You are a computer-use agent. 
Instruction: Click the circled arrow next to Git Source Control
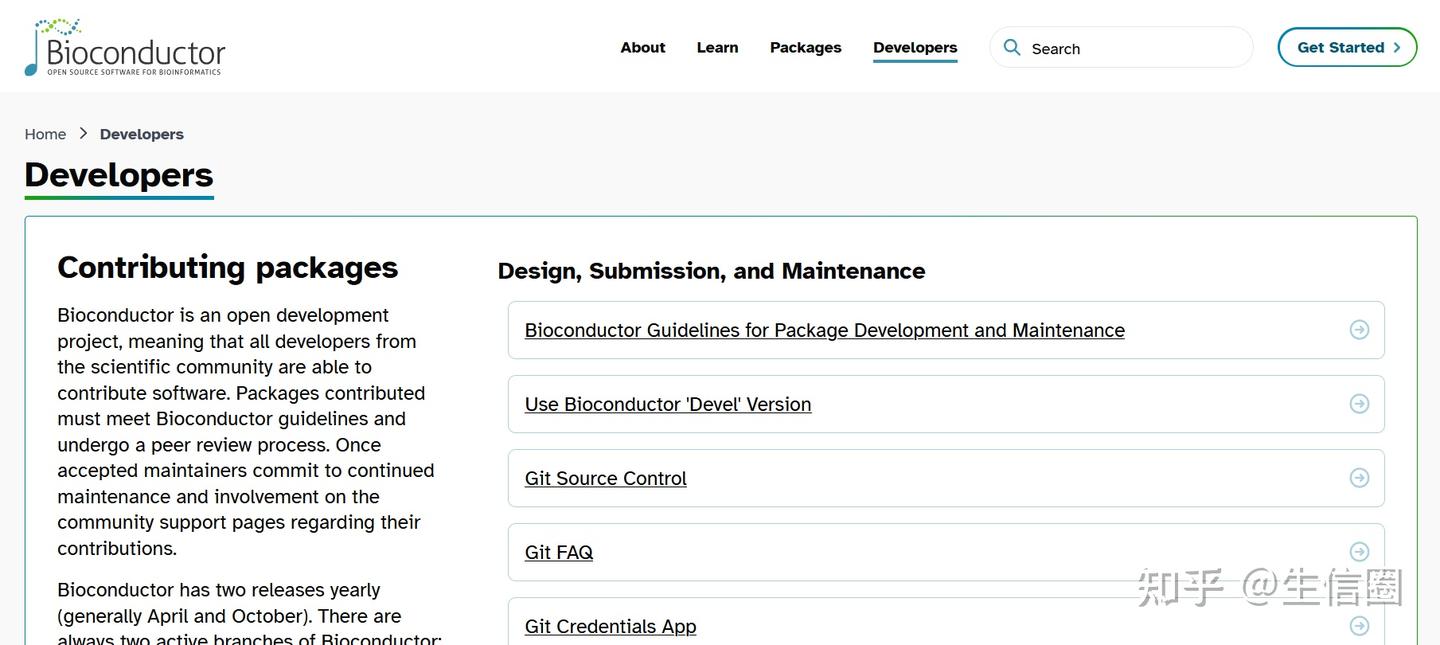(x=1358, y=476)
